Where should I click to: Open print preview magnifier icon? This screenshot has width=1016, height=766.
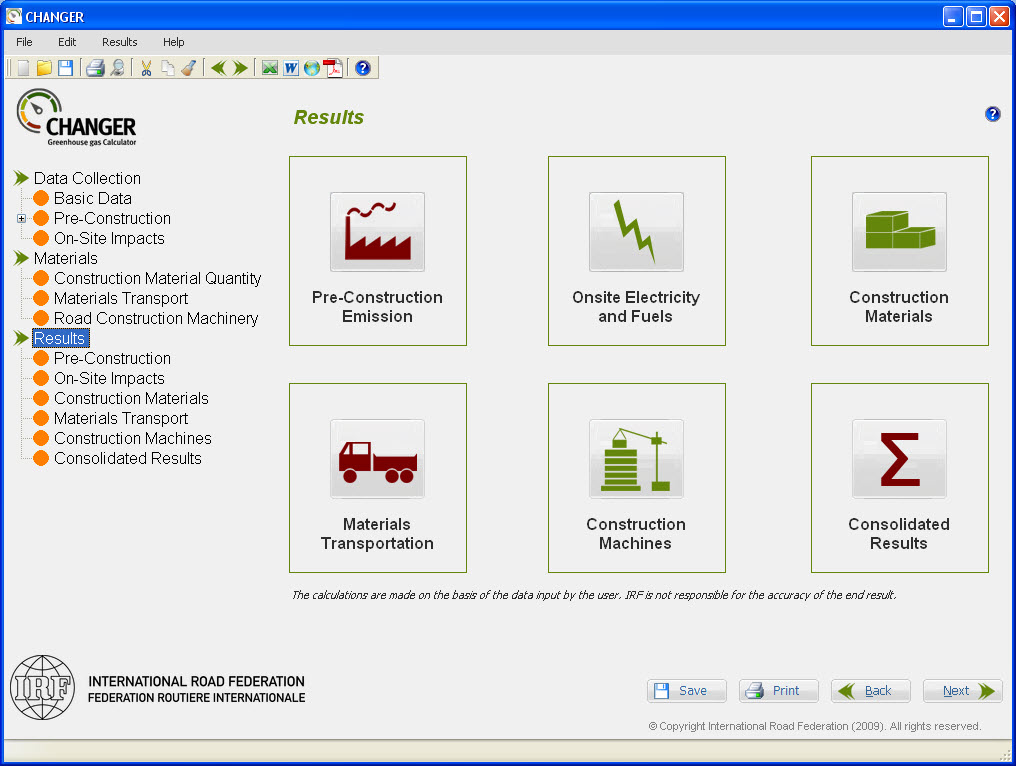tap(117, 68)
